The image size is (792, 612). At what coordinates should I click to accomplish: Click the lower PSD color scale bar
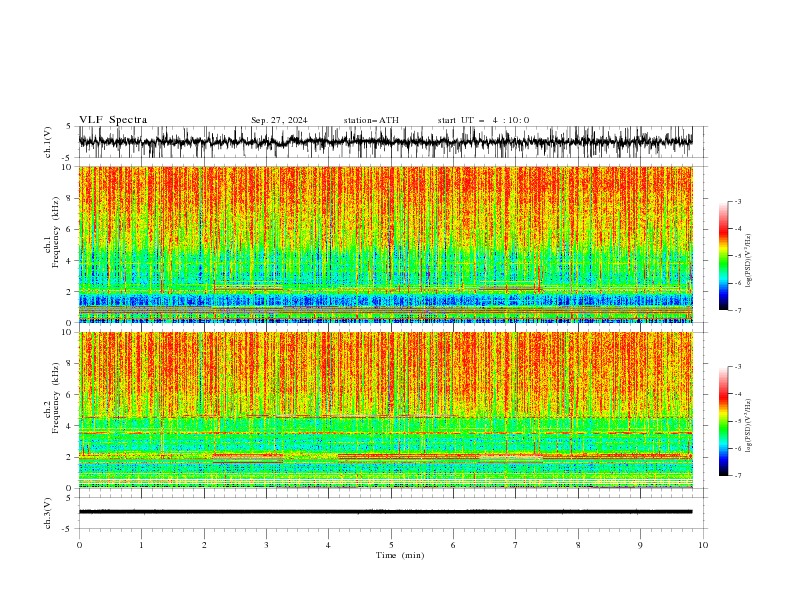[x=723, y=421]
